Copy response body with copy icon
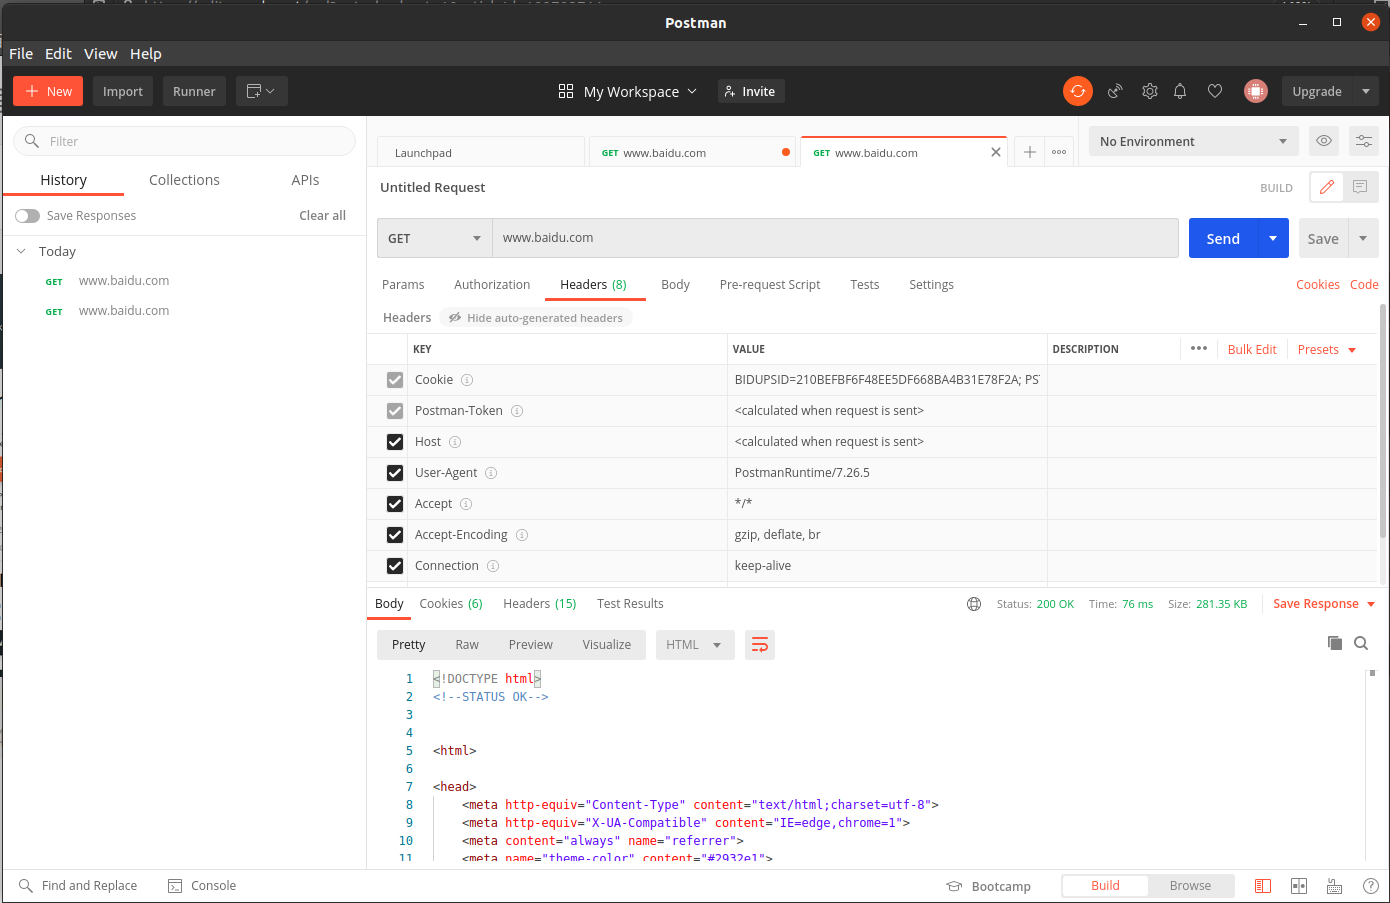The width and height of the screenshot is (1390, 903). click(x=1334, y=643)
